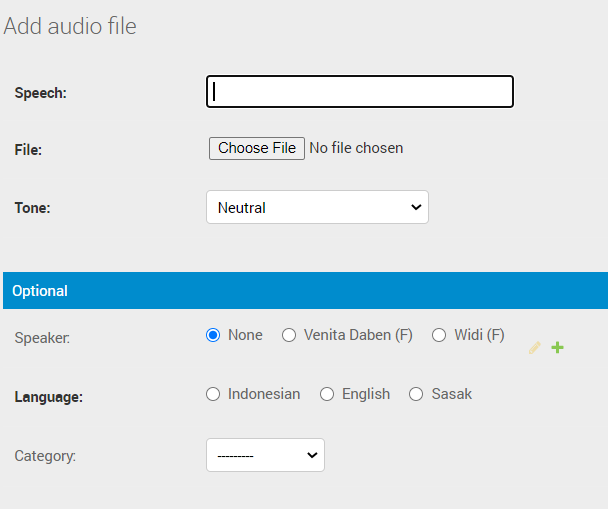Click the green plus icon to add a speaker

tap(557, 348)
